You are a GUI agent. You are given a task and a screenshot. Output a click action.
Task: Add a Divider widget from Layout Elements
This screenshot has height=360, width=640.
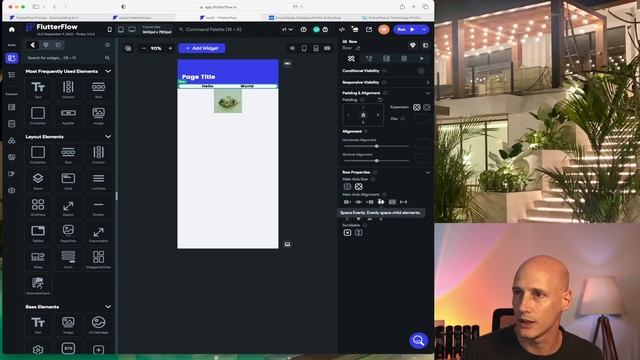[98, 207]
